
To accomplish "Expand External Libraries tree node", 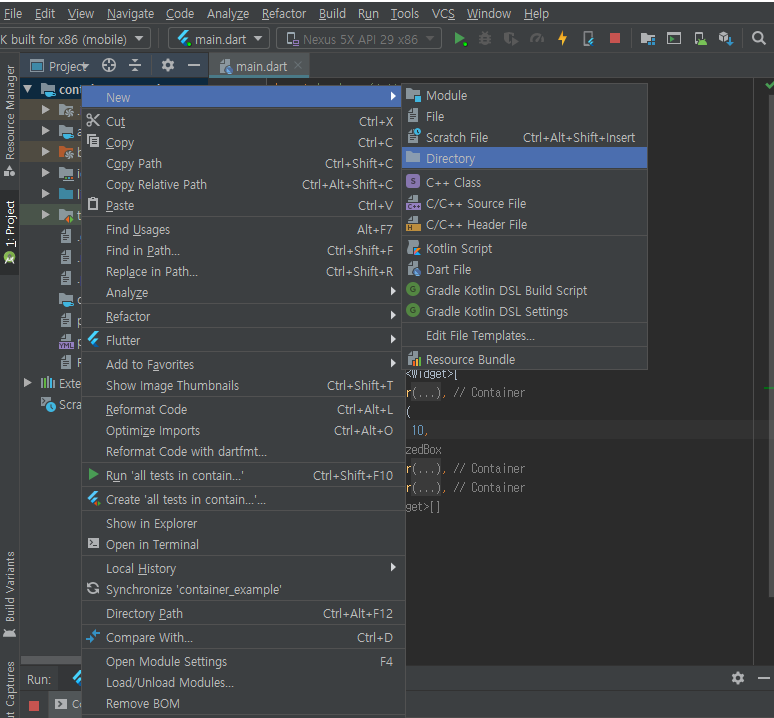I will [x=28, y=383].
